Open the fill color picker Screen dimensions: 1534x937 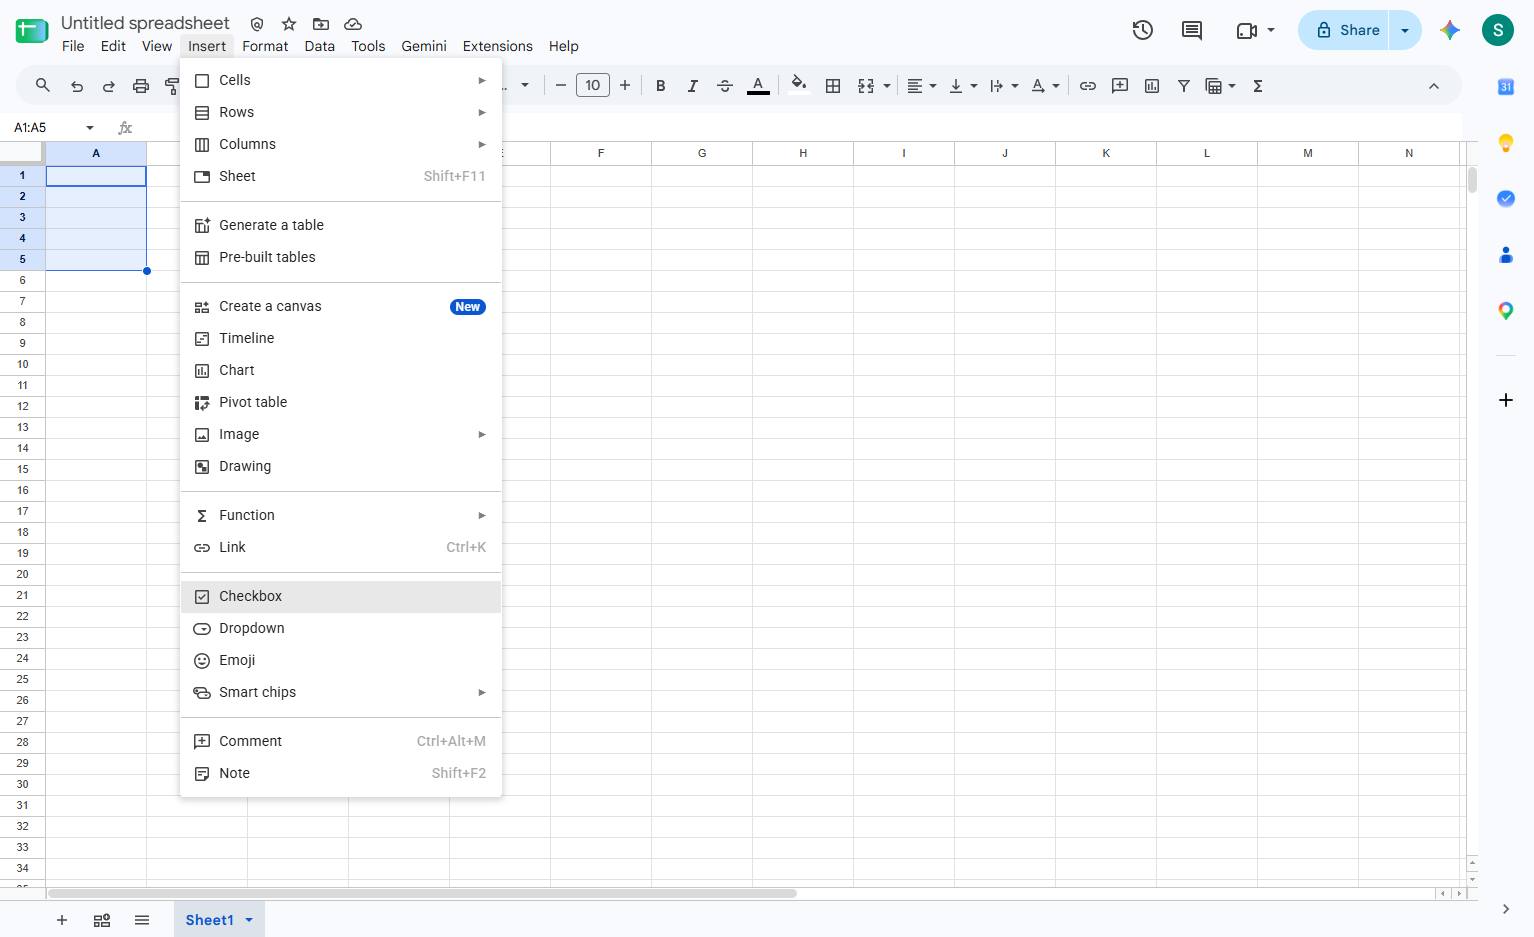(798, 86)
